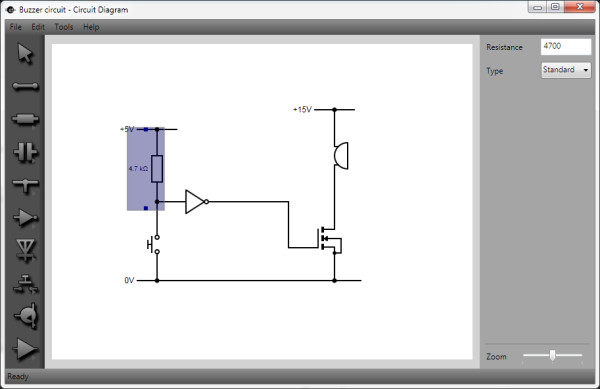This screenshot has height=389, width=600.
Task: Select the rail tool
Action: pyautogui.click(x=25, y=185)
